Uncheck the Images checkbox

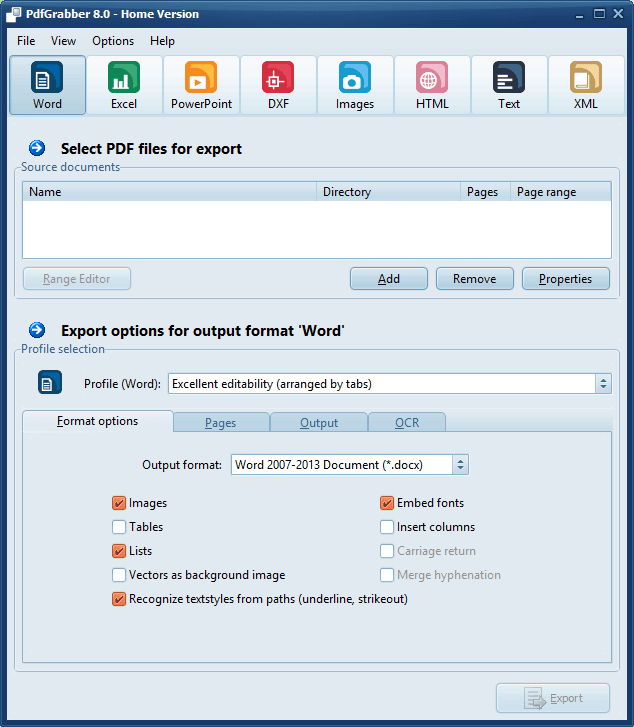(119, 503)
